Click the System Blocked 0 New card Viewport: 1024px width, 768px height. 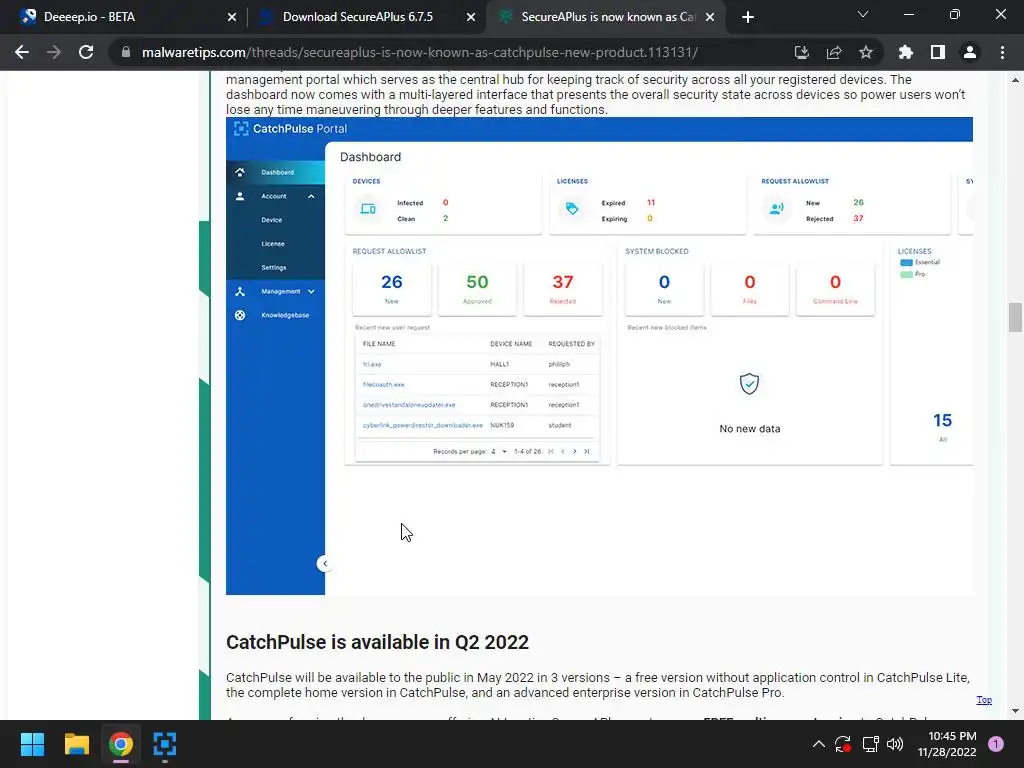pyautogui.click(x=664, y=289)
